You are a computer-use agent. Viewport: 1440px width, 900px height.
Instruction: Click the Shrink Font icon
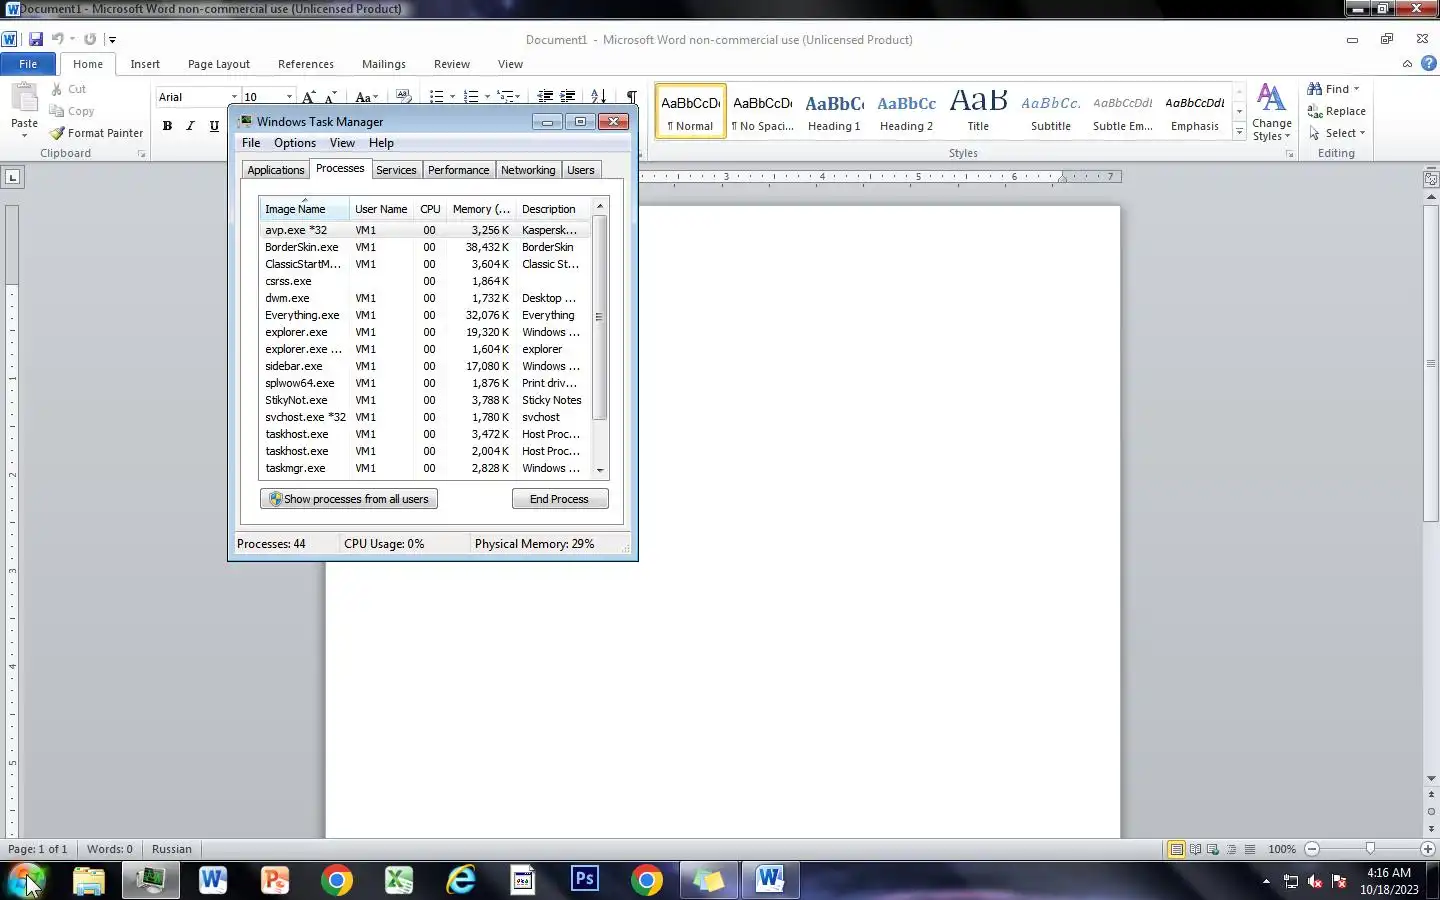pos(330,97)
